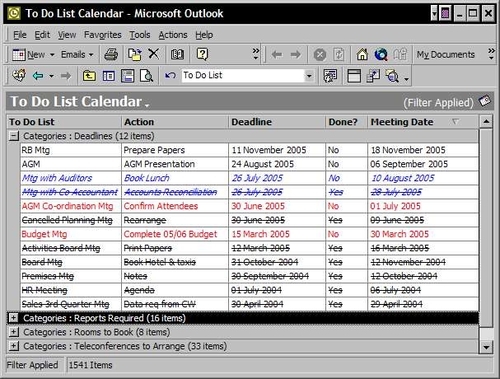Sort by the To Do List column header

64,122
